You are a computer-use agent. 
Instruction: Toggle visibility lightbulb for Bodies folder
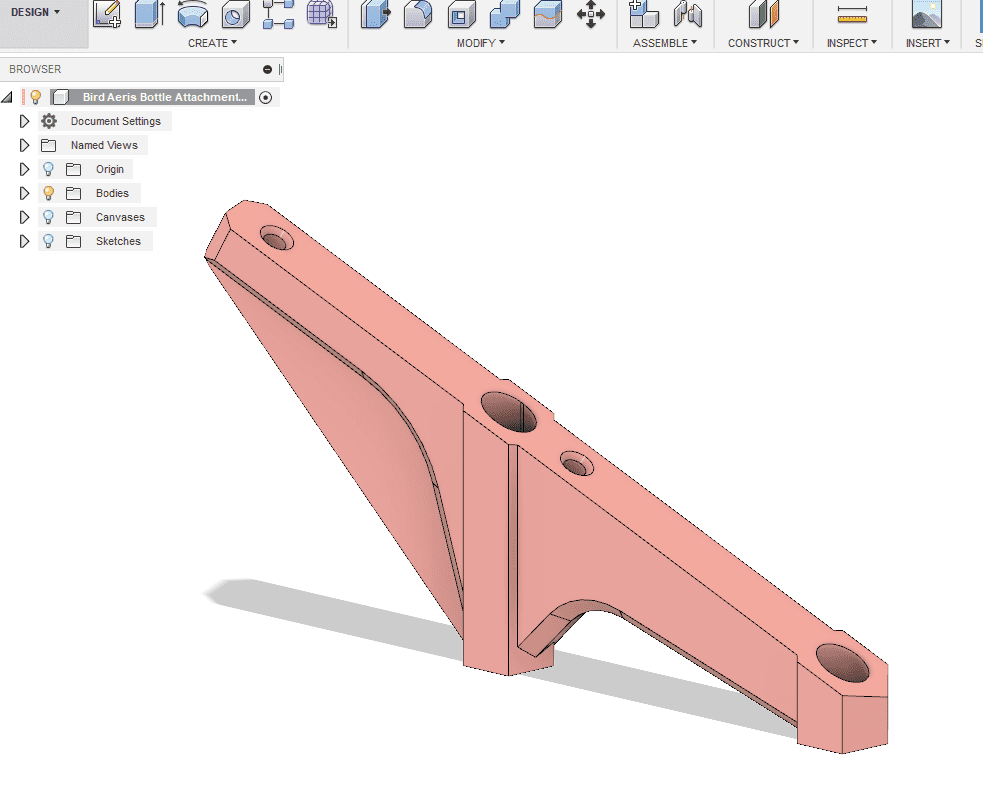pyautogui.click(x=48, y=193)
